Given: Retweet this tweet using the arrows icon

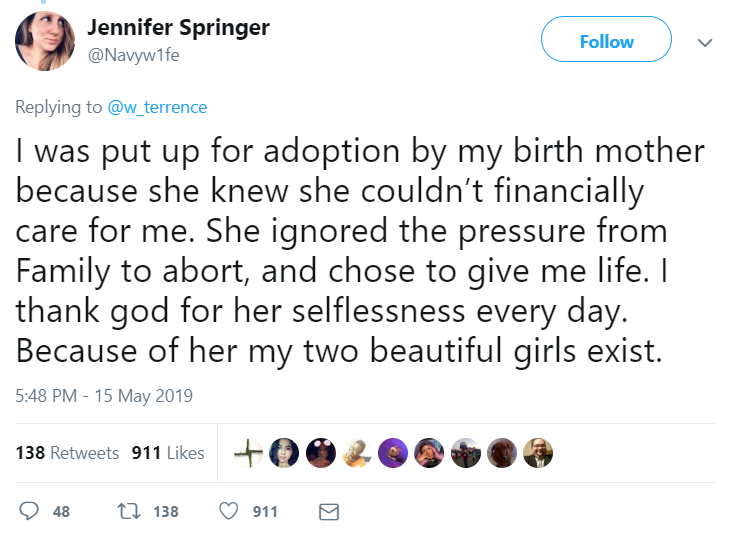Looking at the screenshot, I should [x=128, y=511].
